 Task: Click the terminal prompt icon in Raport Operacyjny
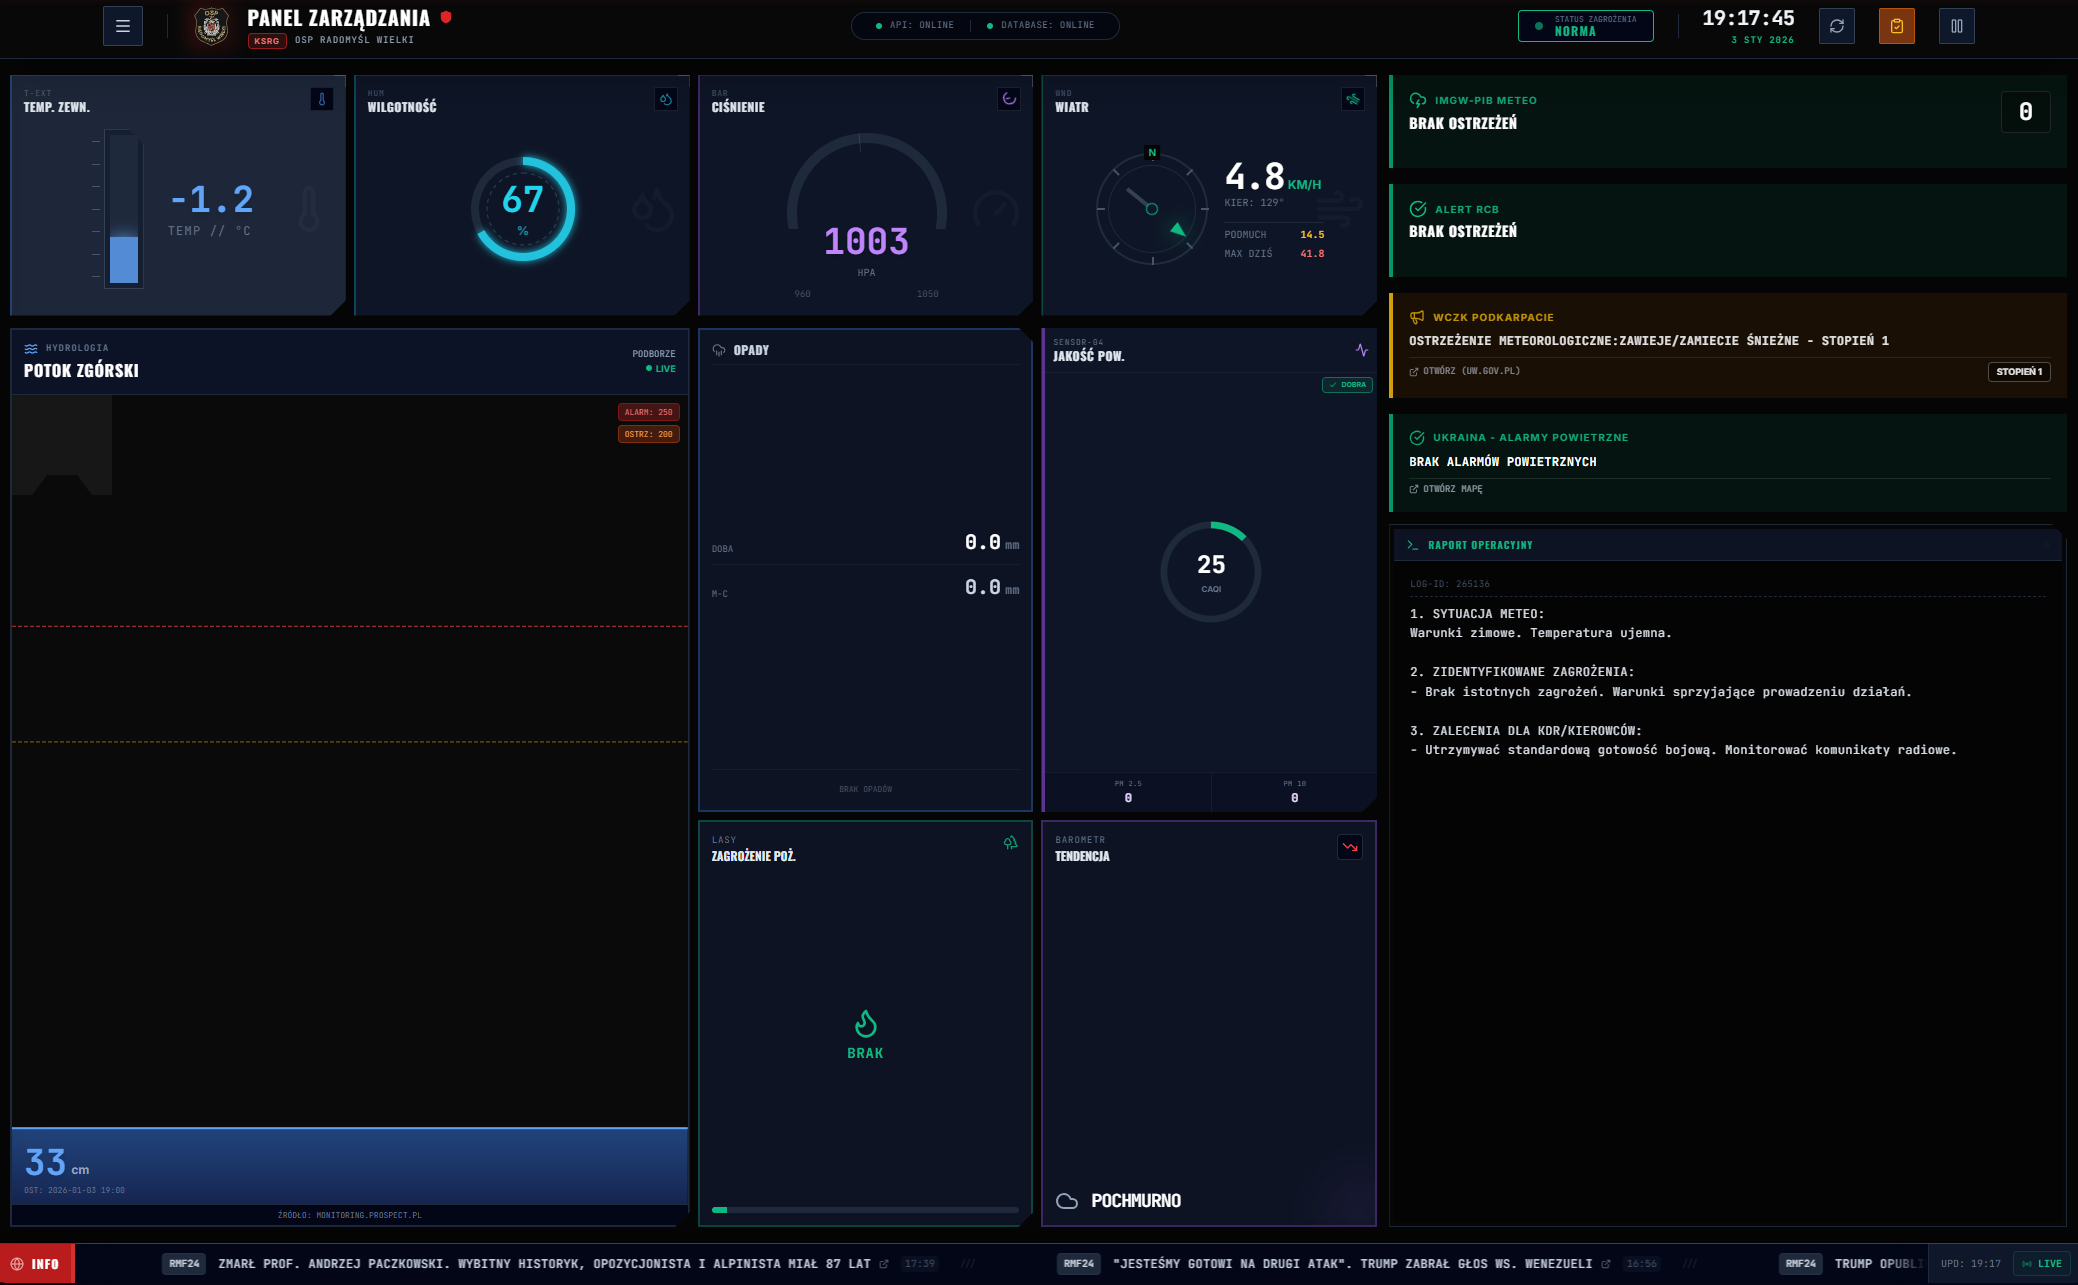click(x=1413, y=545)
